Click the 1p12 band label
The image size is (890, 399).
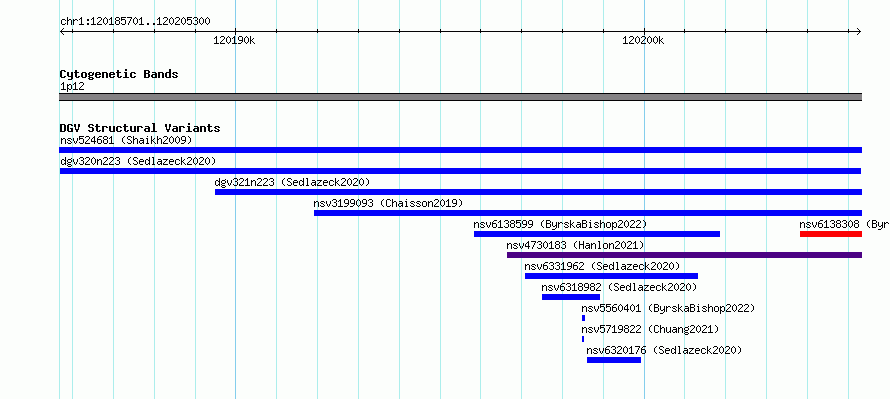point(72,87)
